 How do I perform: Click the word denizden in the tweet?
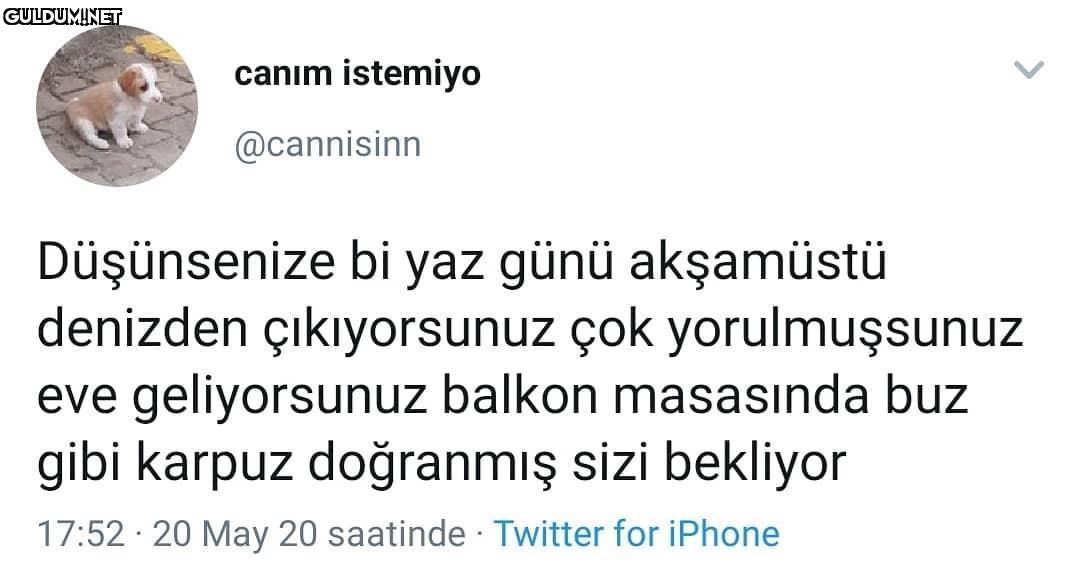[142, 330]
